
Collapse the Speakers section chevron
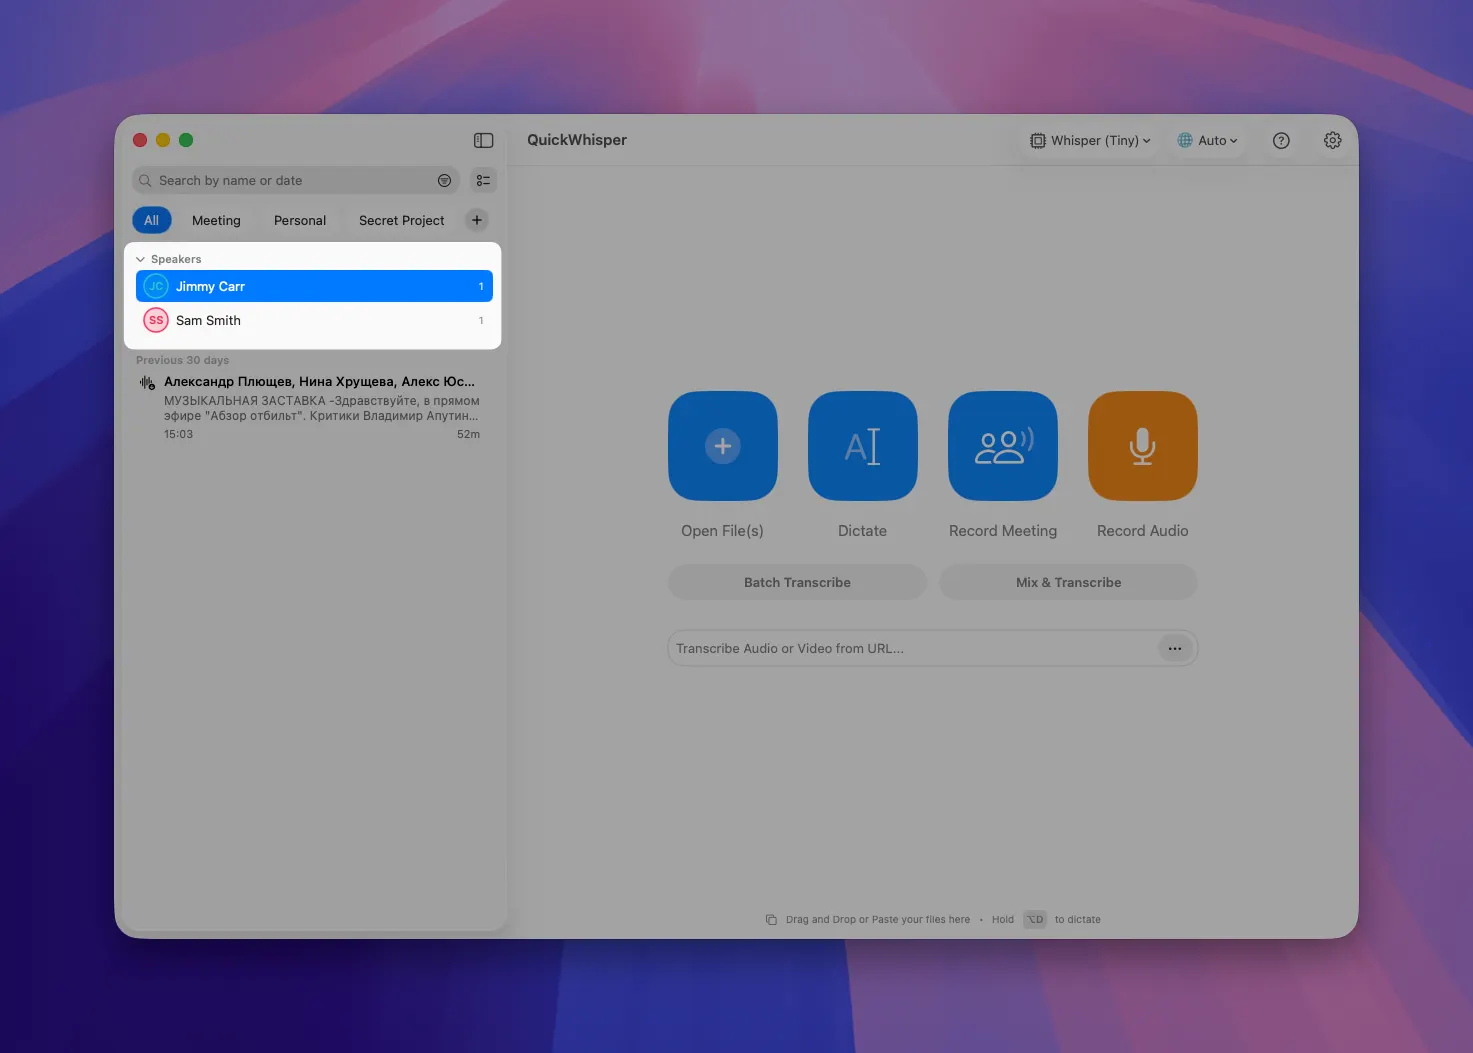141,259
